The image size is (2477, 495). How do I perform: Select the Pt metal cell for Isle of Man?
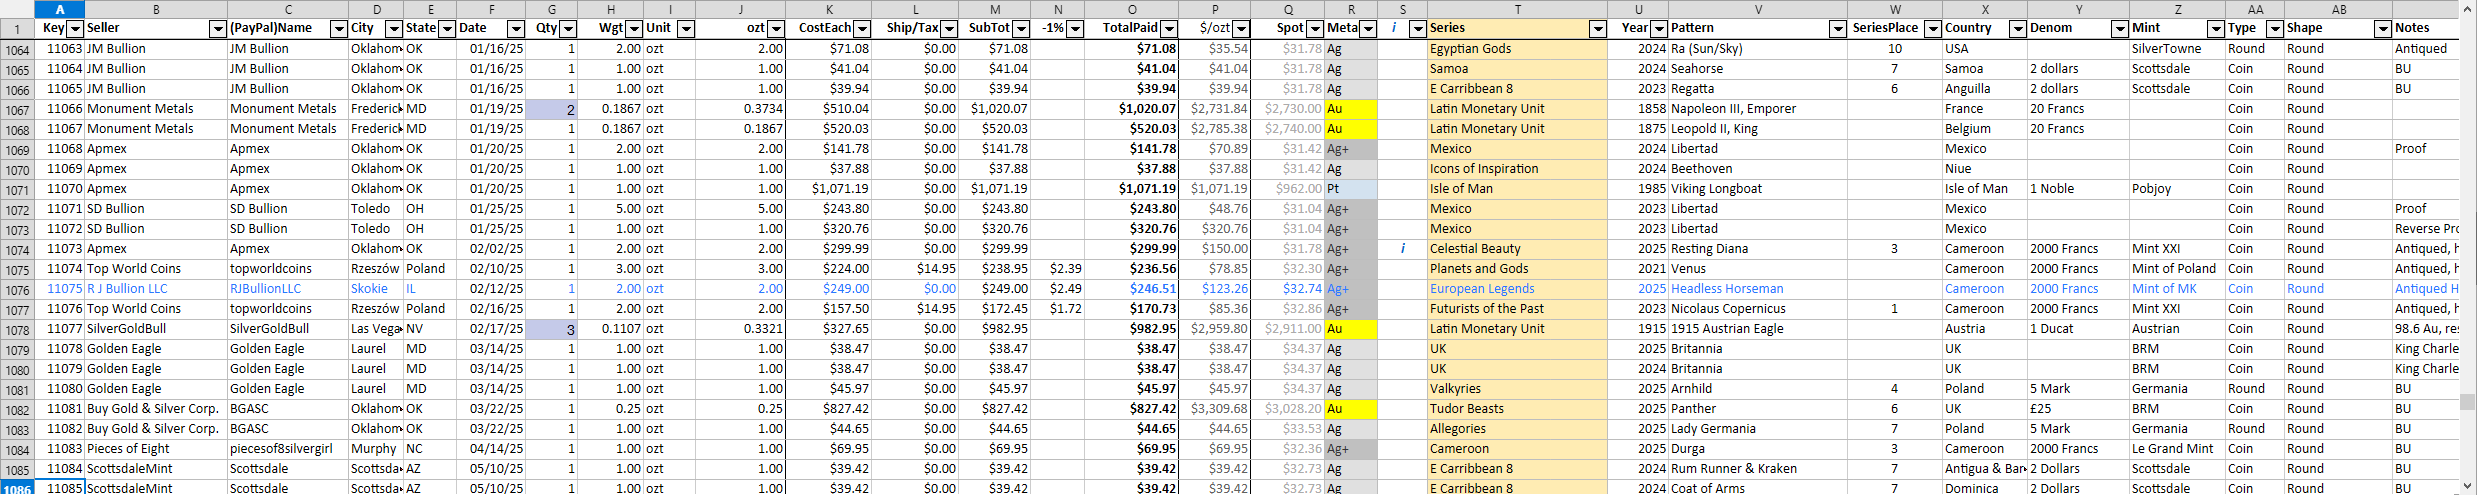[1351, 189]
